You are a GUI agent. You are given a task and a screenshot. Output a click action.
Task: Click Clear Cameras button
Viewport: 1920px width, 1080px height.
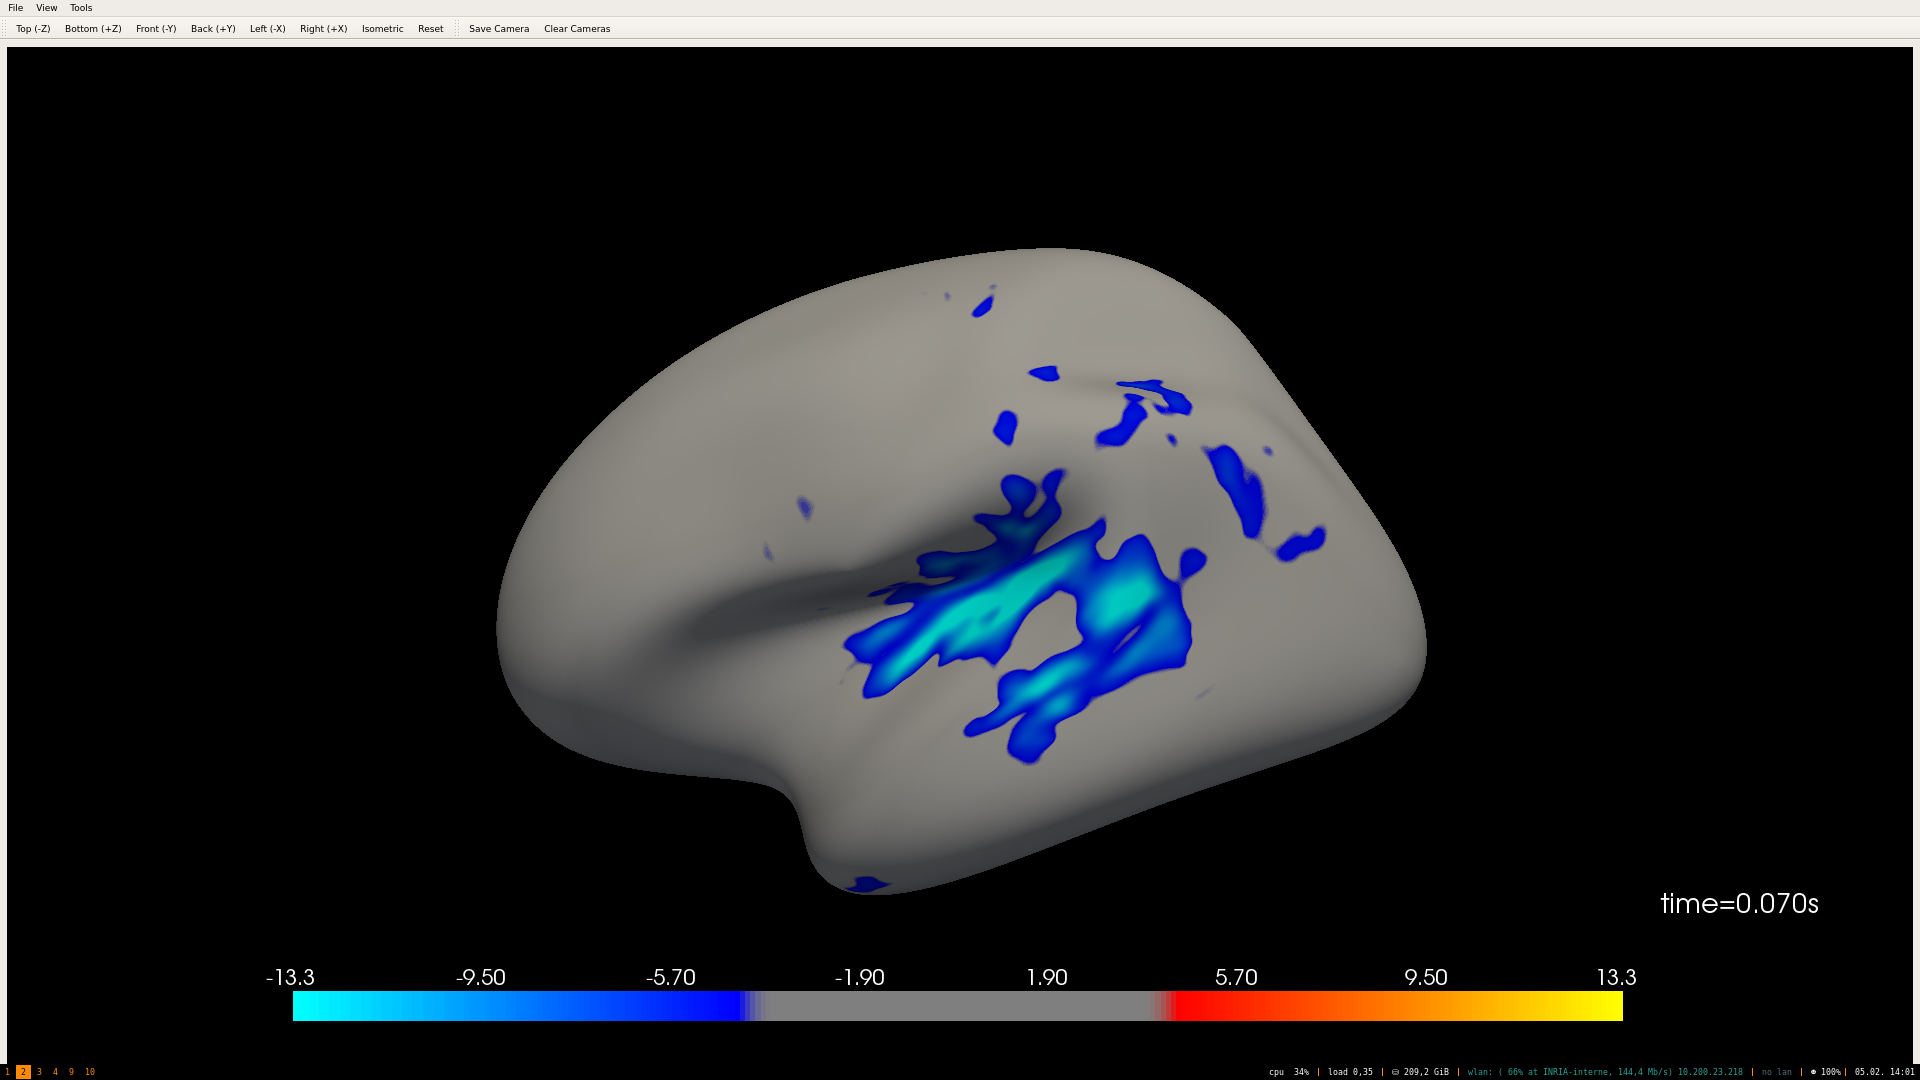tap(577, 29)
